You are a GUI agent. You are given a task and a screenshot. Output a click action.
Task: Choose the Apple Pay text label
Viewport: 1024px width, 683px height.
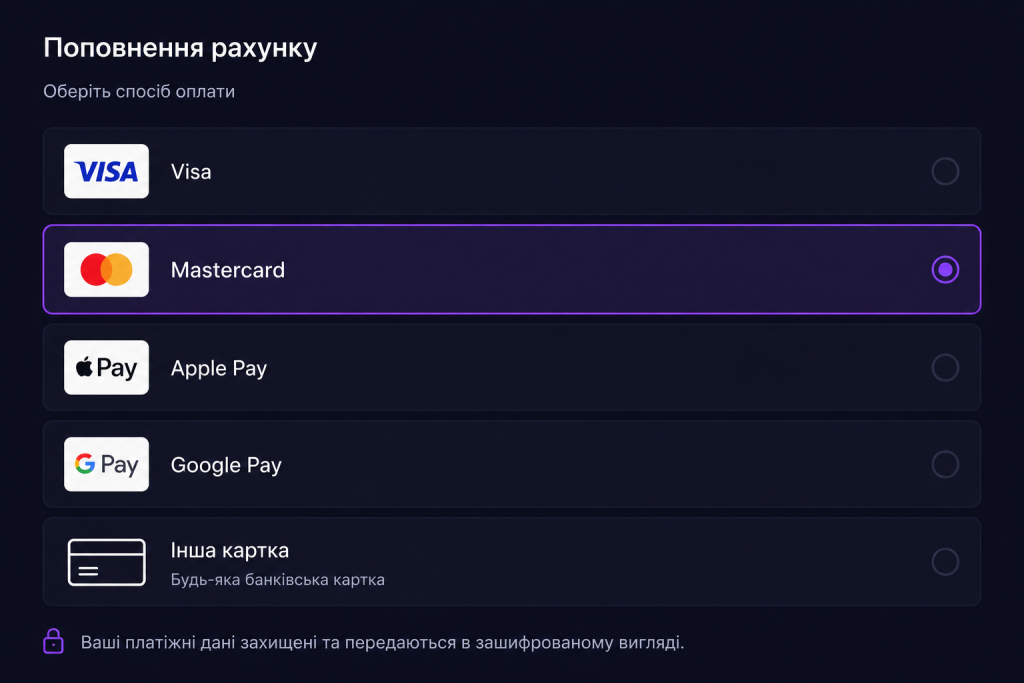pyautogui.click(x=219, y=368)
